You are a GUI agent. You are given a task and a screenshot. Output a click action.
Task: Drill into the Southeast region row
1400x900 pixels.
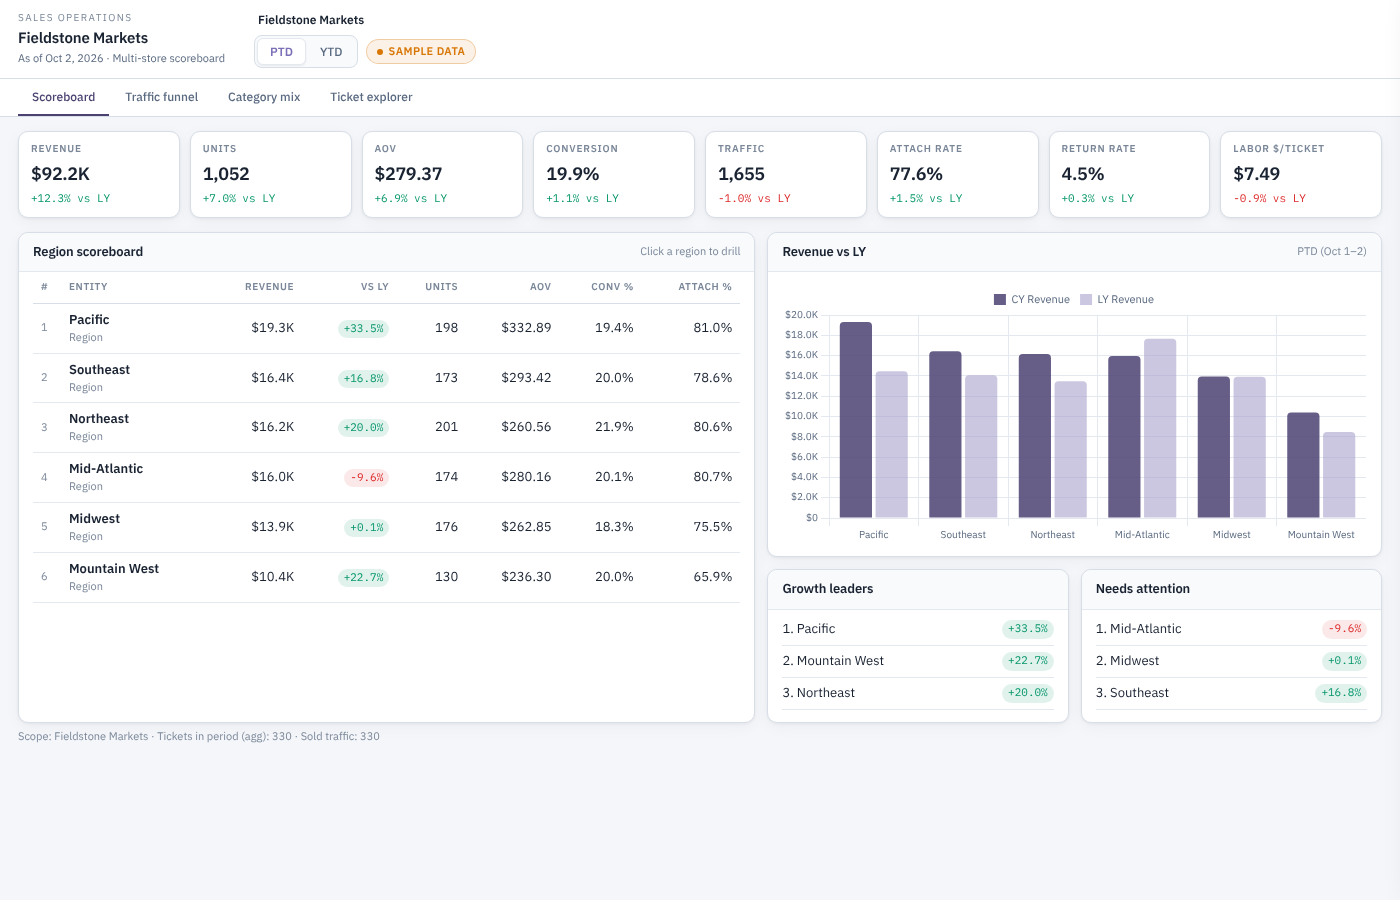386,378
